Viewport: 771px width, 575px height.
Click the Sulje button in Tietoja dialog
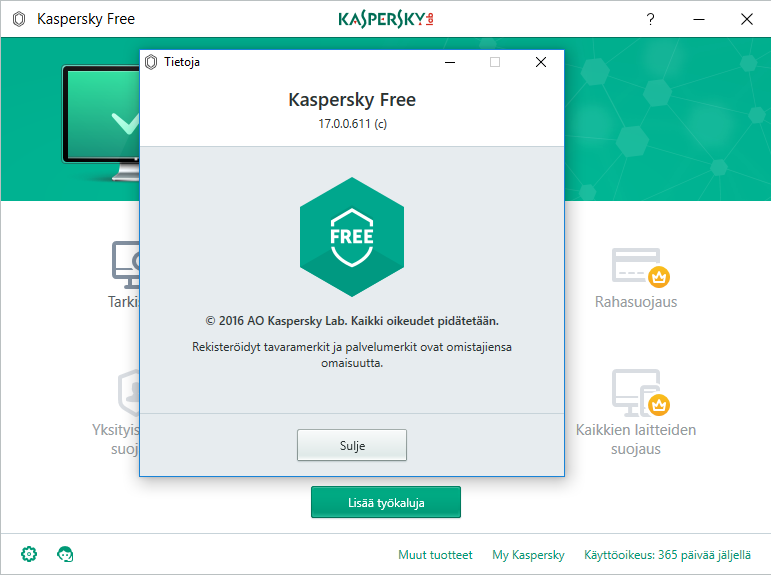click(x=352, y=445)
